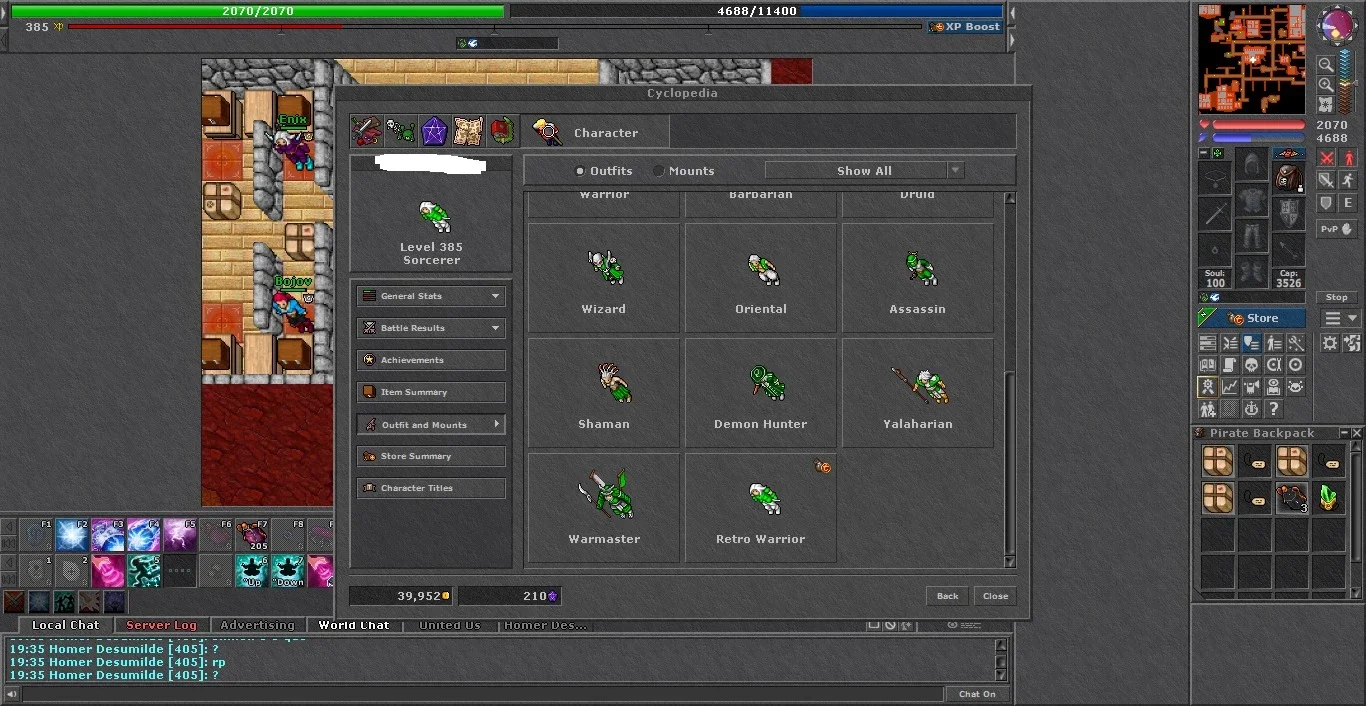Switch to the United Us chat tab

click(x=450, y=625)
